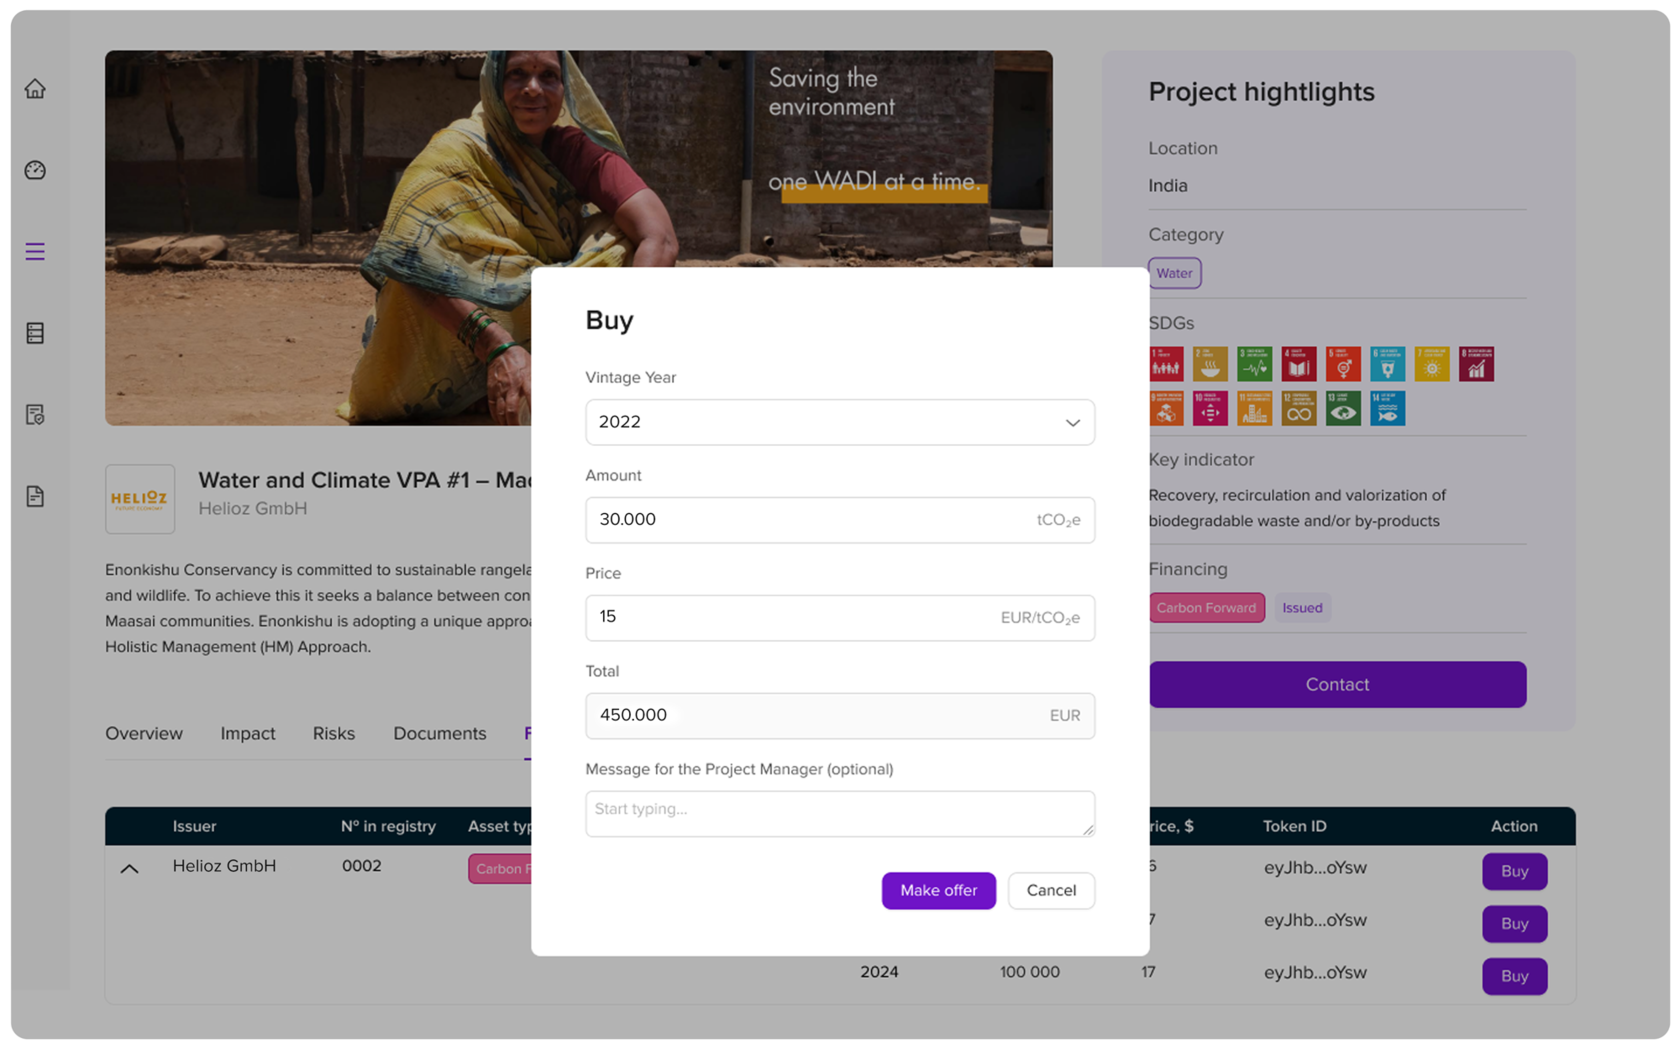Select the blue Life Below Water SDG icon
The height and width of the screenshot is (1049, 1680).
[x=1387, y=408]
